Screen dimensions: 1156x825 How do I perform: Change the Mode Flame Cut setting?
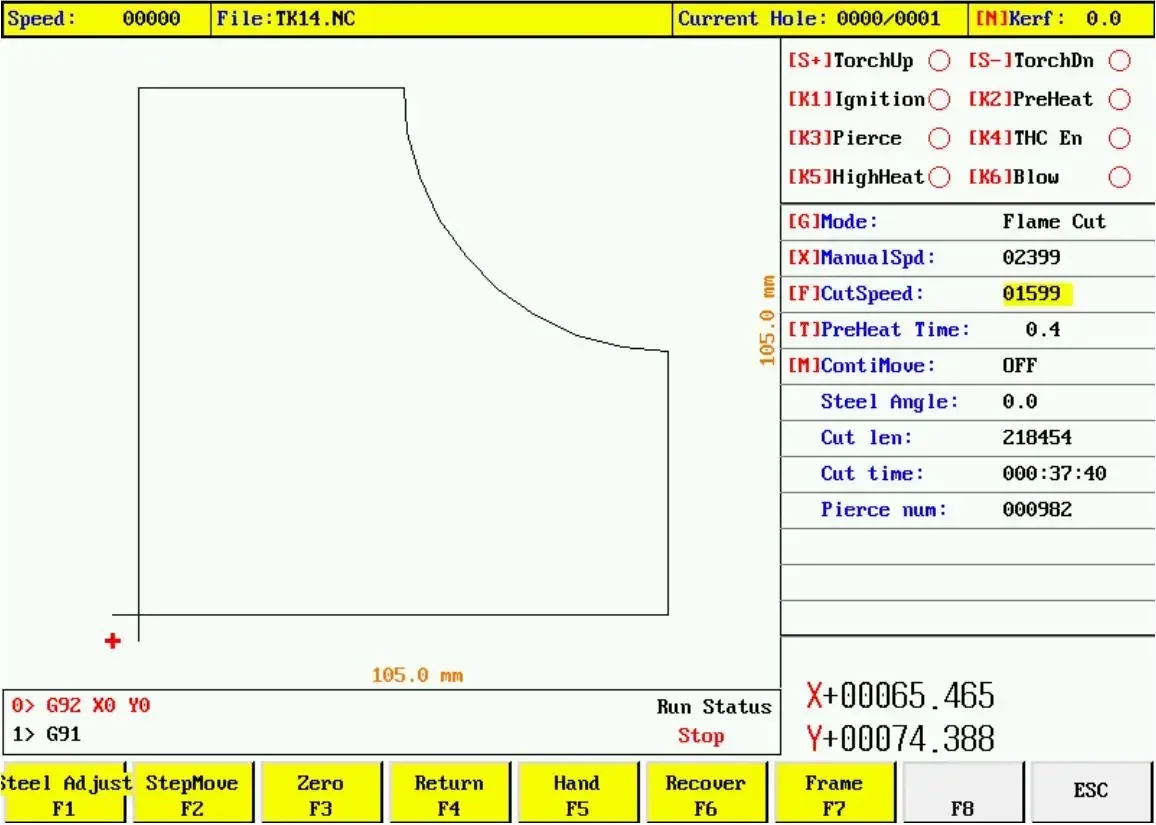pos(1054,222)
